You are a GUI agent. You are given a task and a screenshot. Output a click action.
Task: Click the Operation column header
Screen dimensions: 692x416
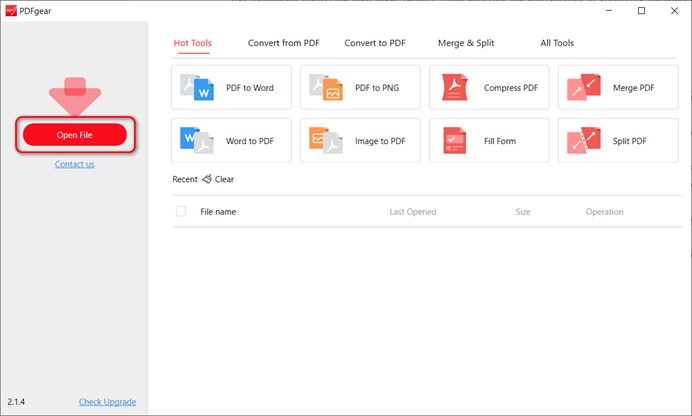pyautogui.click(x=604, y=212)
